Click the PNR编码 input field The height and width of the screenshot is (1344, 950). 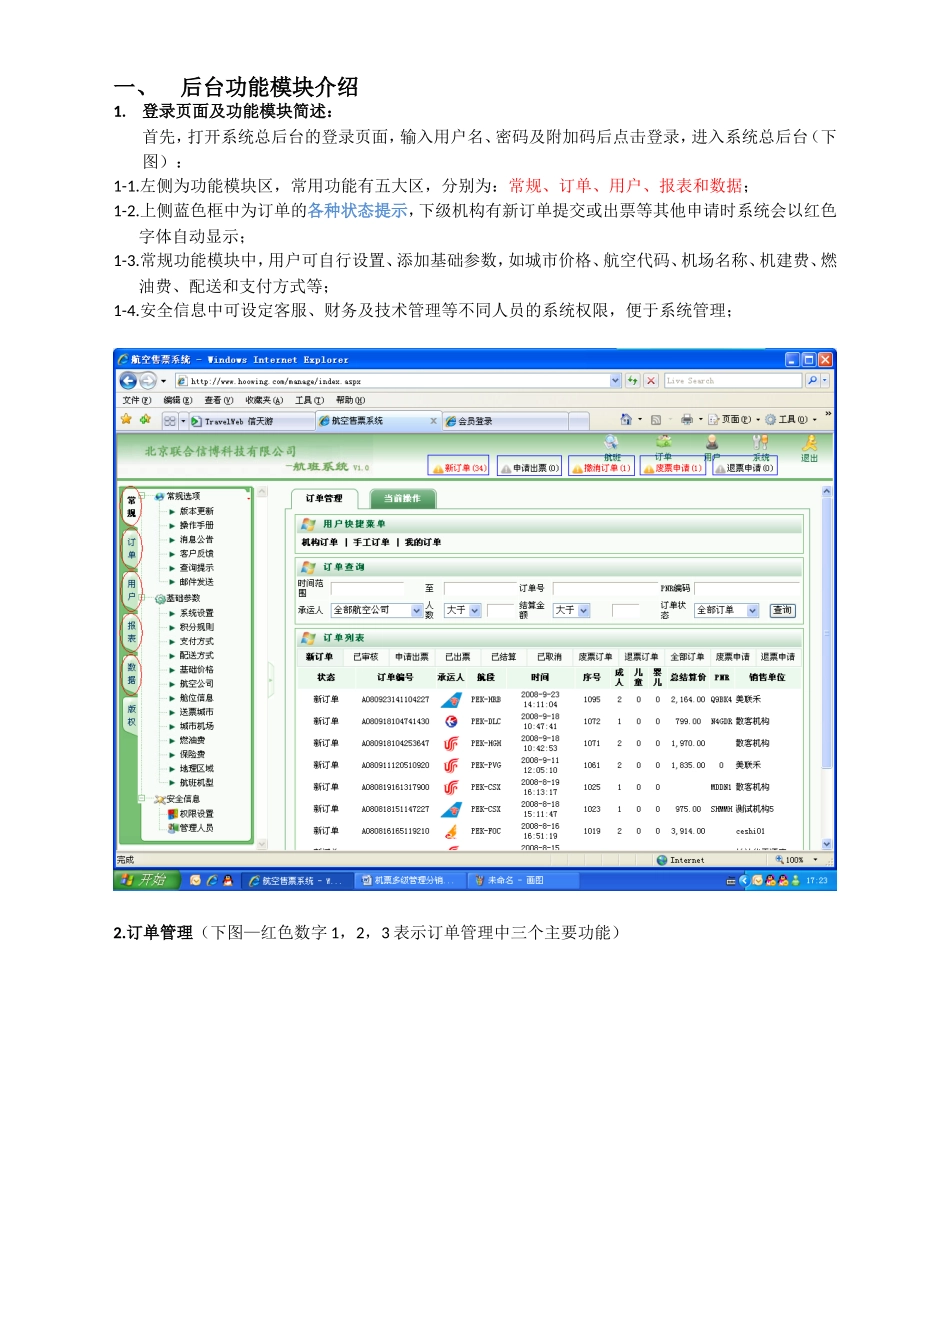pyautogui.click(x=748, y=589)
